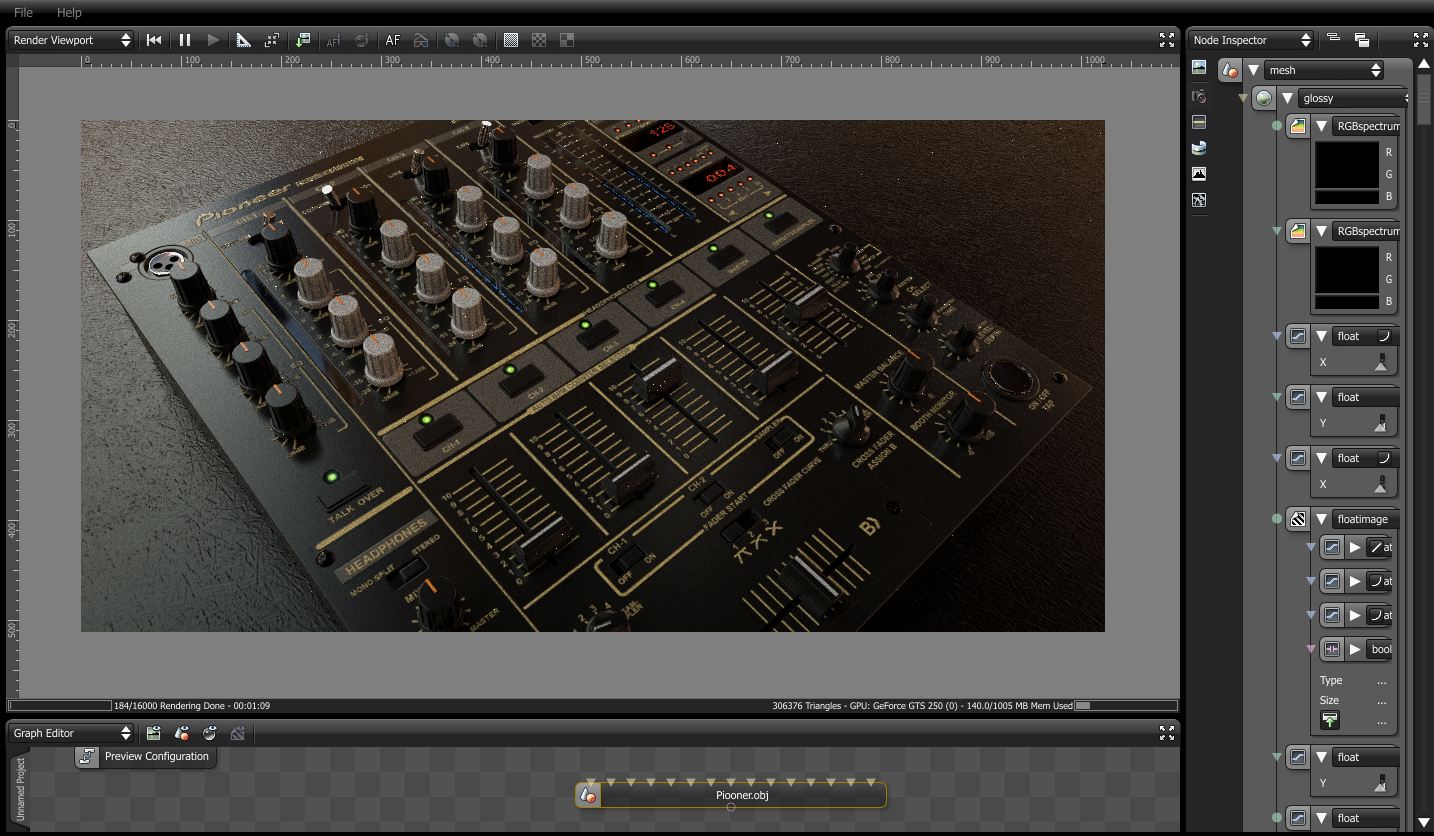
Task: Collapse the mesh node section
Action: pos(1253,70)
